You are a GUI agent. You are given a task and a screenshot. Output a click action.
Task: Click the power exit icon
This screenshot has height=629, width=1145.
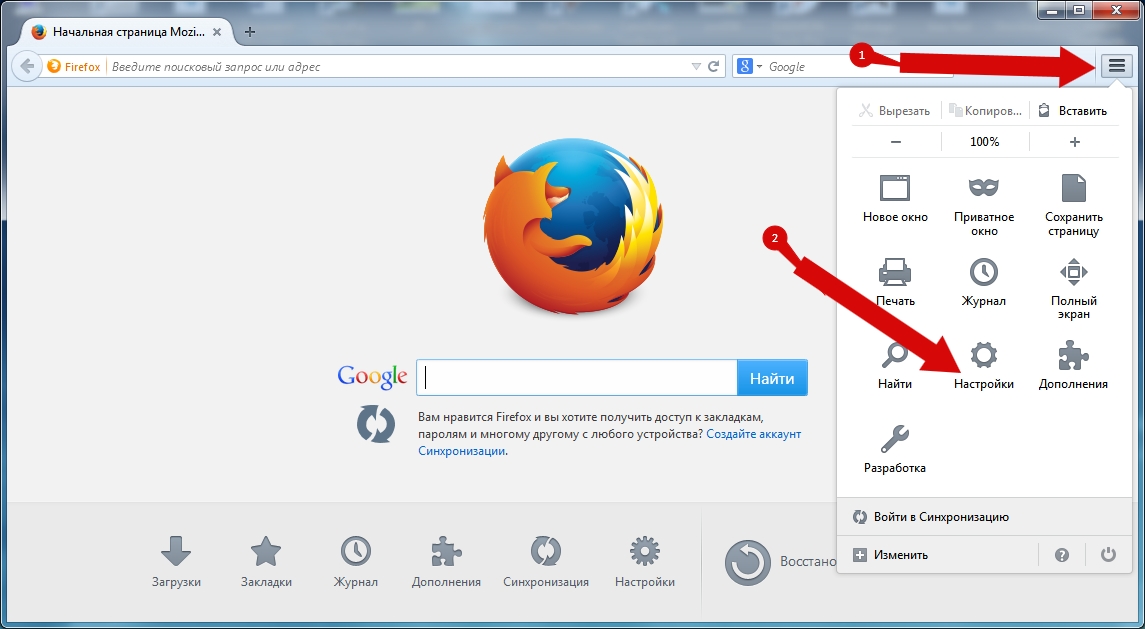pos(1108,554)
